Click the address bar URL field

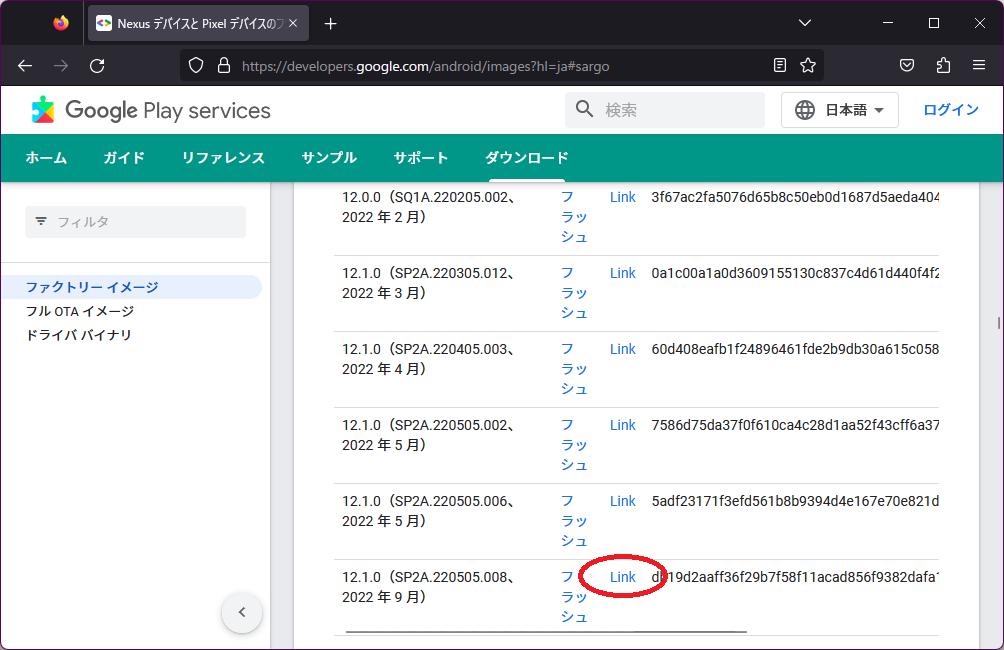(x=501, y=66)
